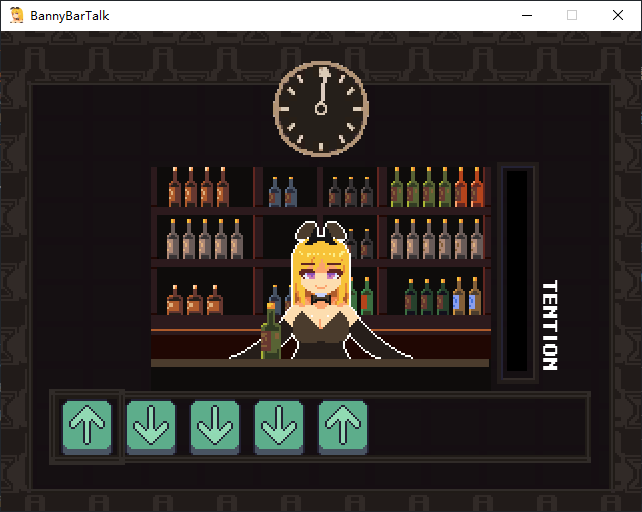
Task: Click the bartender's black bunny ears
Action: pos(320,231)
